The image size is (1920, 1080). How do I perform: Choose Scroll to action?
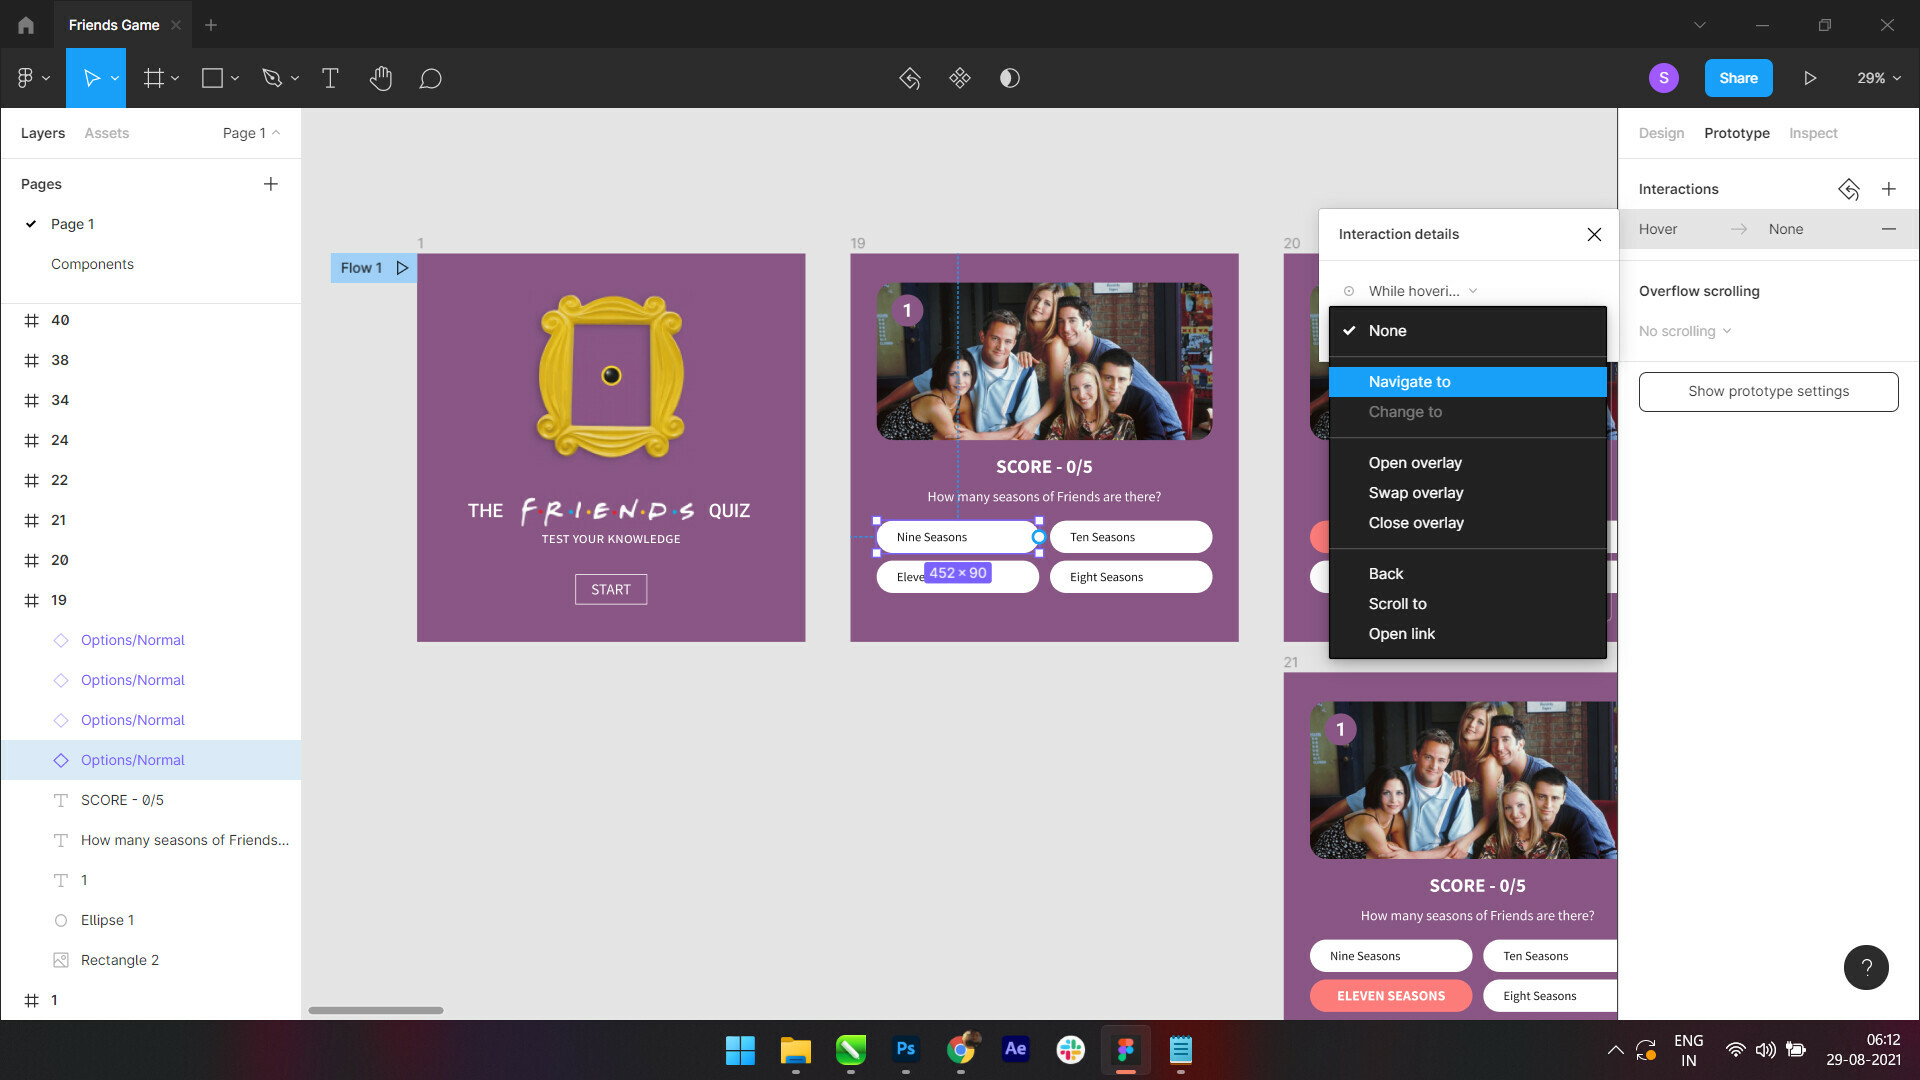coord(1467,604)
